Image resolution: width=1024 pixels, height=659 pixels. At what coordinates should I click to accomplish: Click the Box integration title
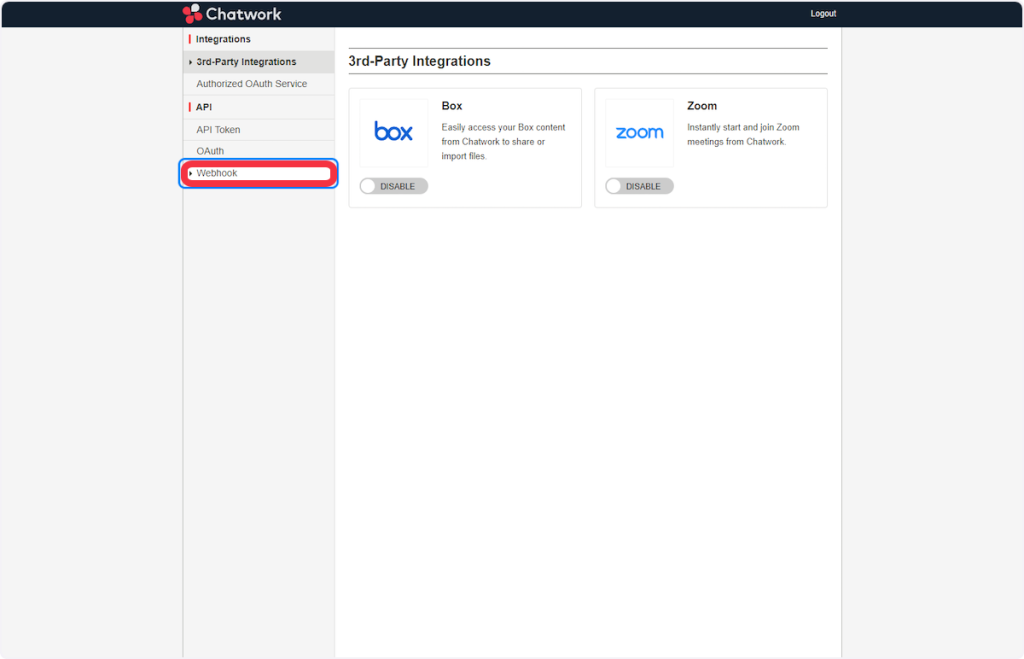point(452,106)
